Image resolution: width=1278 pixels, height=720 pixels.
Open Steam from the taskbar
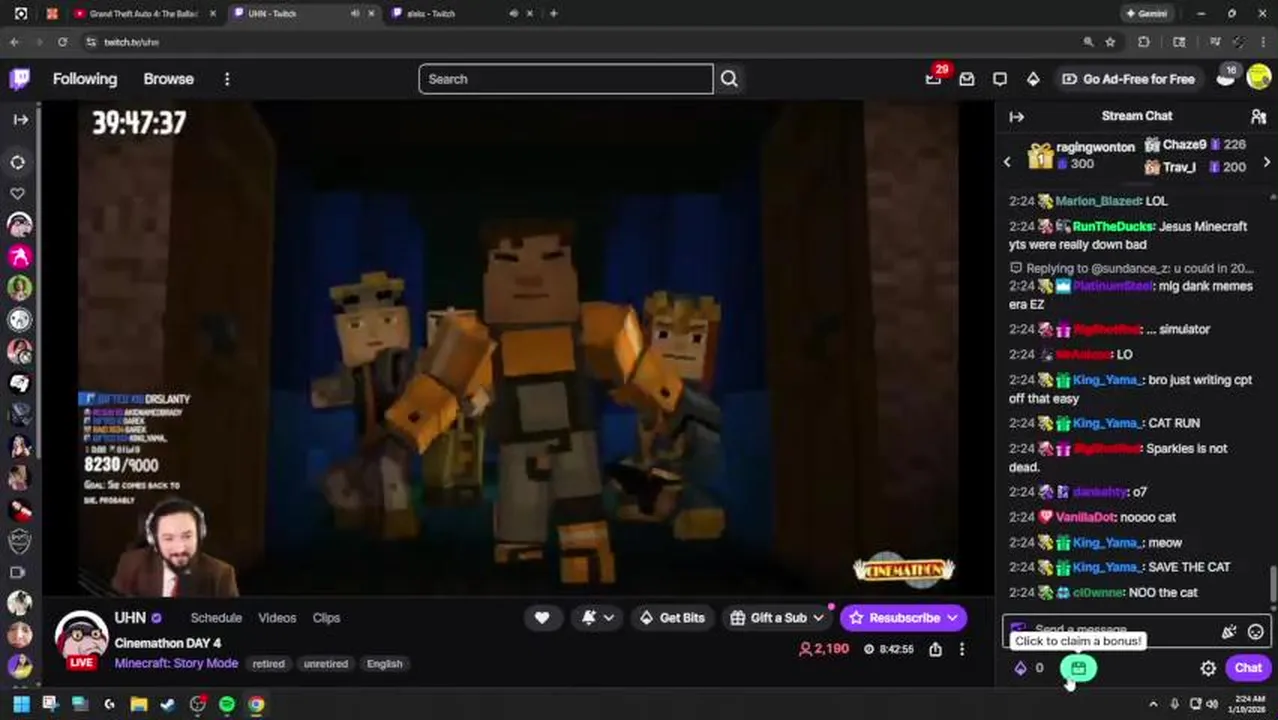point(168,705)
